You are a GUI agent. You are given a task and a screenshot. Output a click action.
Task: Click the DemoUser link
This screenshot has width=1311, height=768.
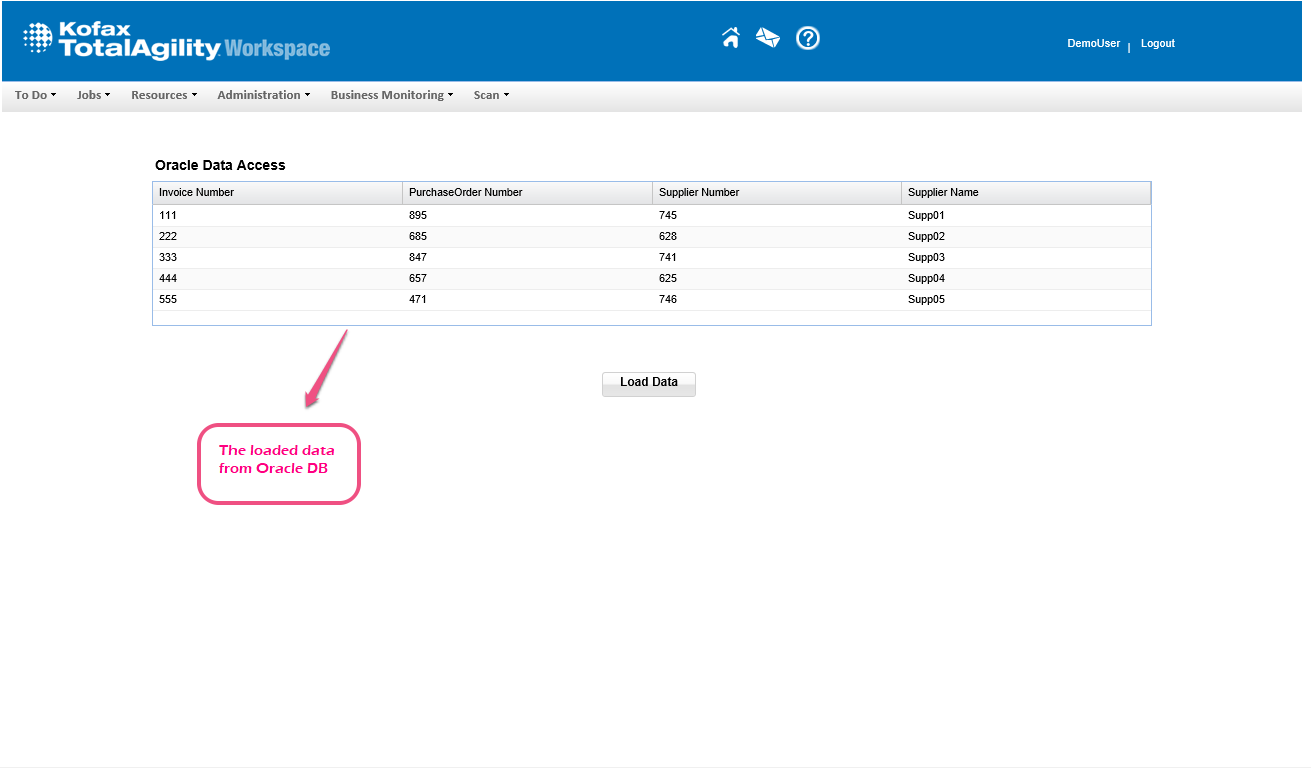1093,44
